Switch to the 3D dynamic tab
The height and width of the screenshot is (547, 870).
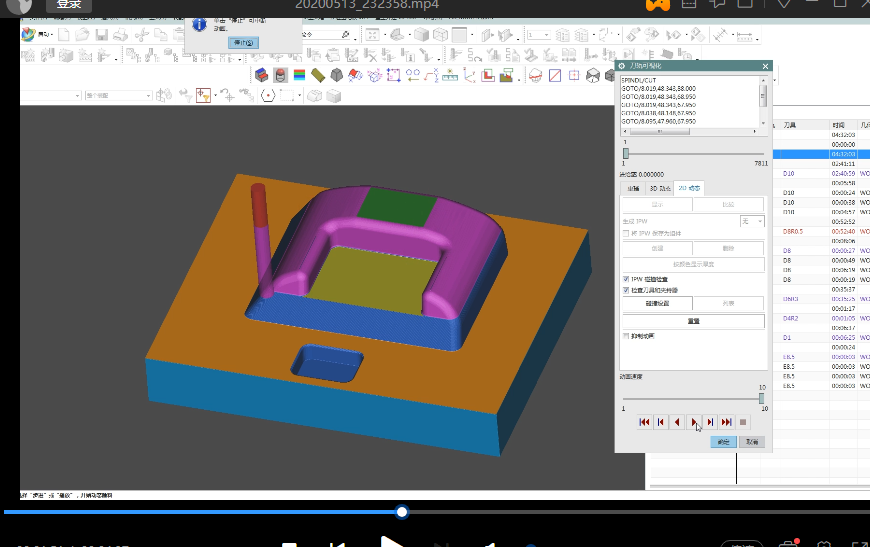coord(660,188)
